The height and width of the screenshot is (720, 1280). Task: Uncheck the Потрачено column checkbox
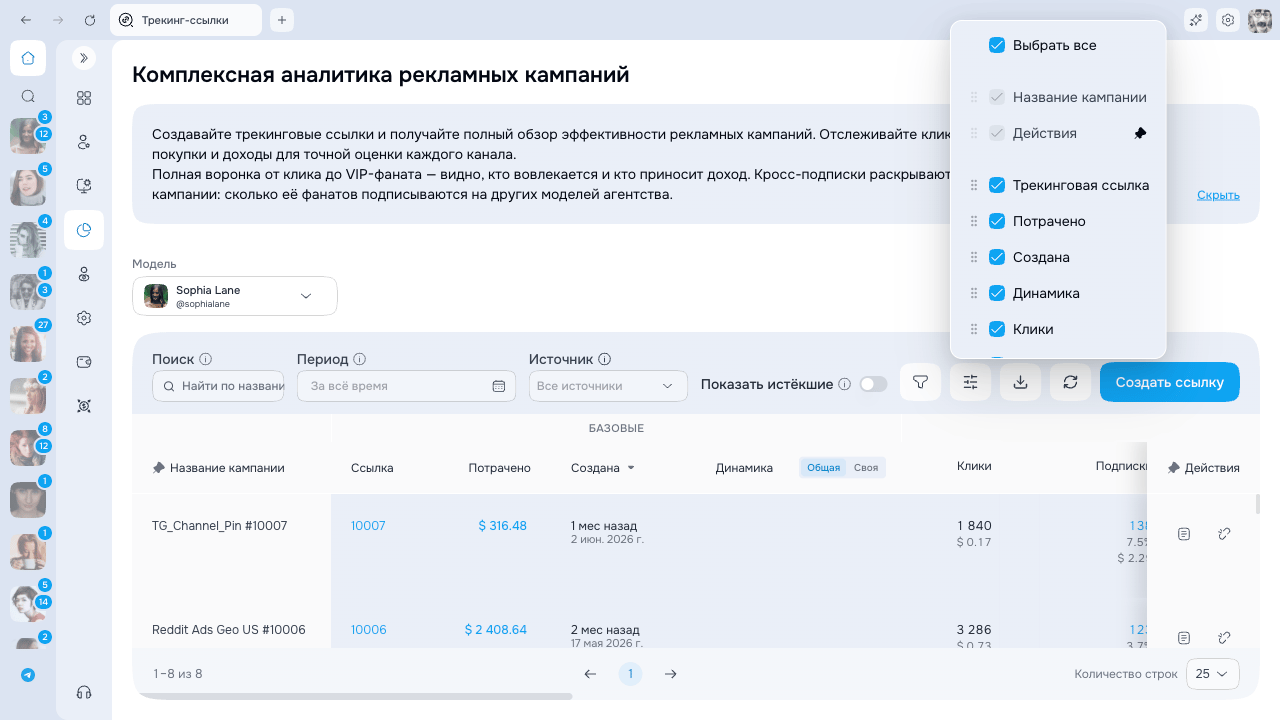pyautogui.click(x=997, y=221)
